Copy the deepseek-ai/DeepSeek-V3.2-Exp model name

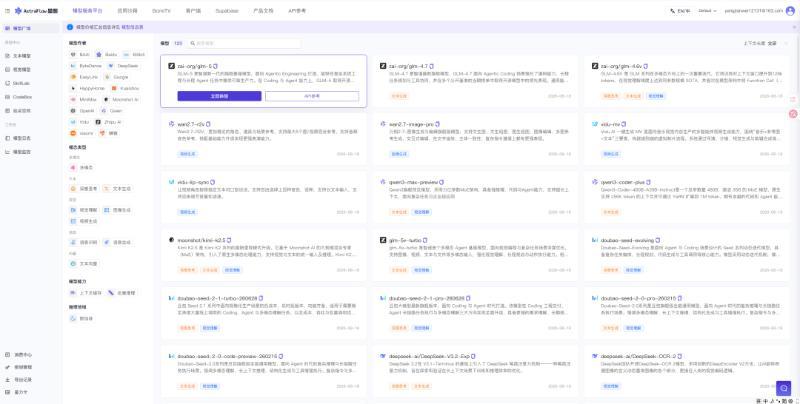(x=473, y=356)
